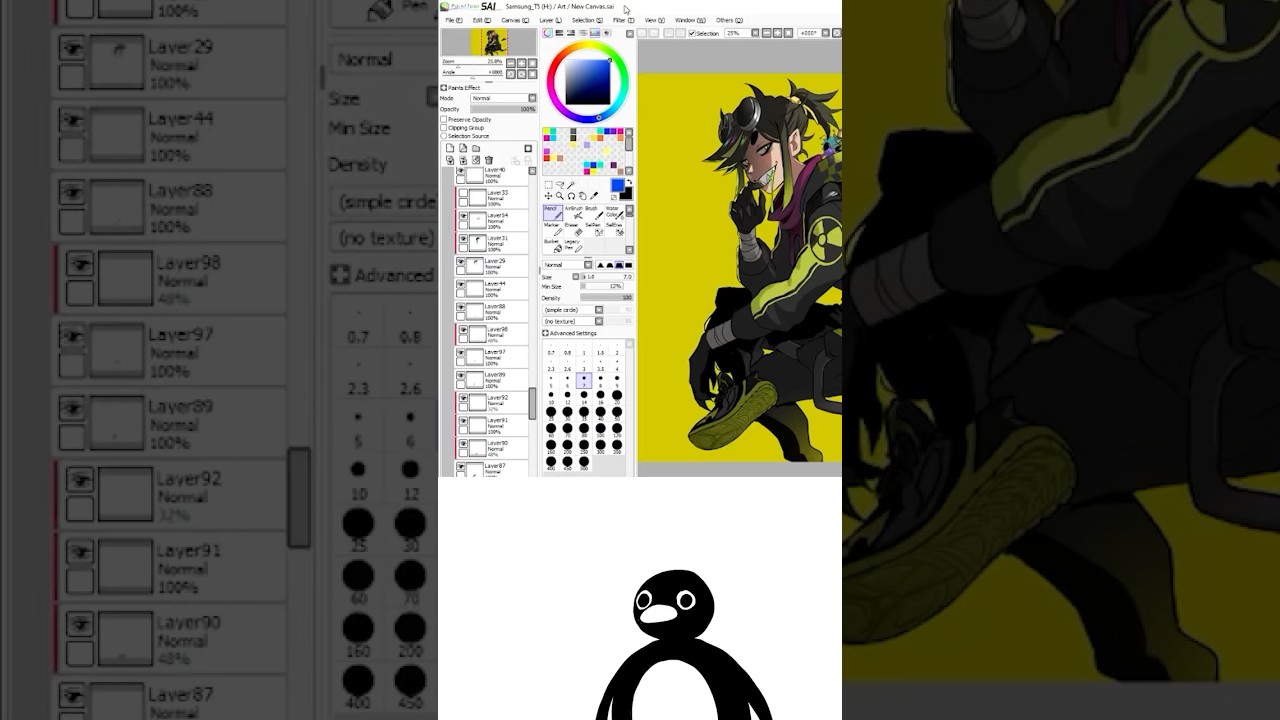Open the Layer menu

[x=550, y=20]
